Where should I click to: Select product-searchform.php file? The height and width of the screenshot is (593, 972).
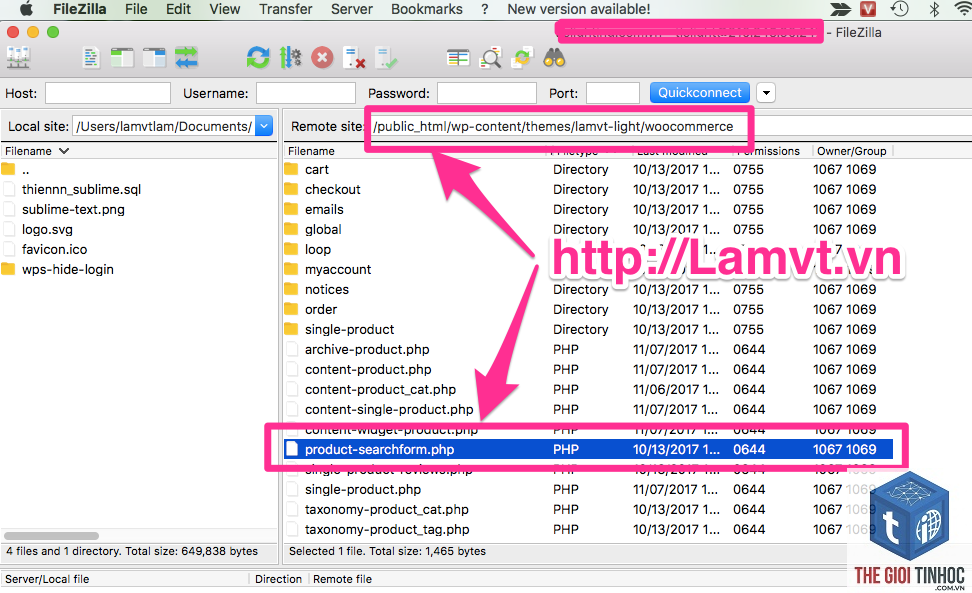(588, 449)
